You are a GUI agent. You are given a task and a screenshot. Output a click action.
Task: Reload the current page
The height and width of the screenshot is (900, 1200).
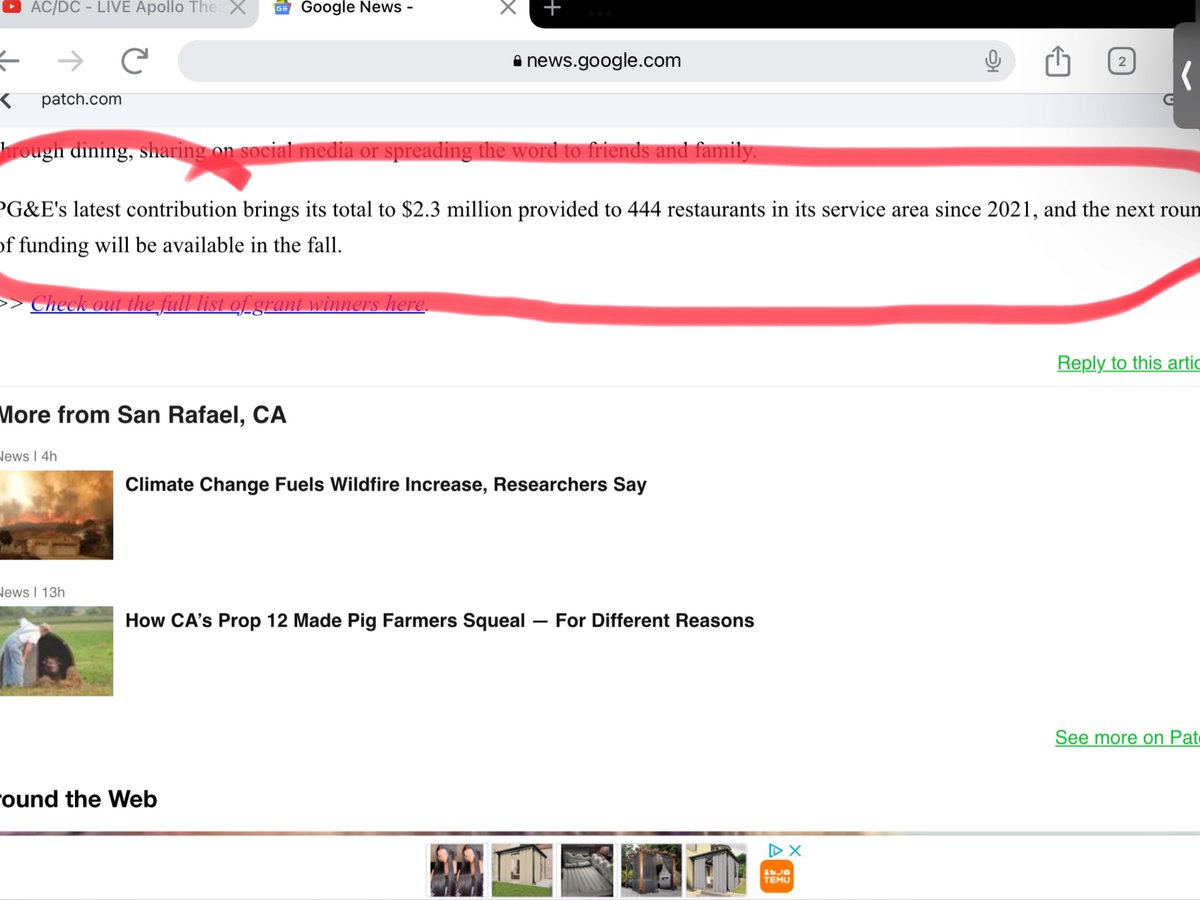[134, 61]
